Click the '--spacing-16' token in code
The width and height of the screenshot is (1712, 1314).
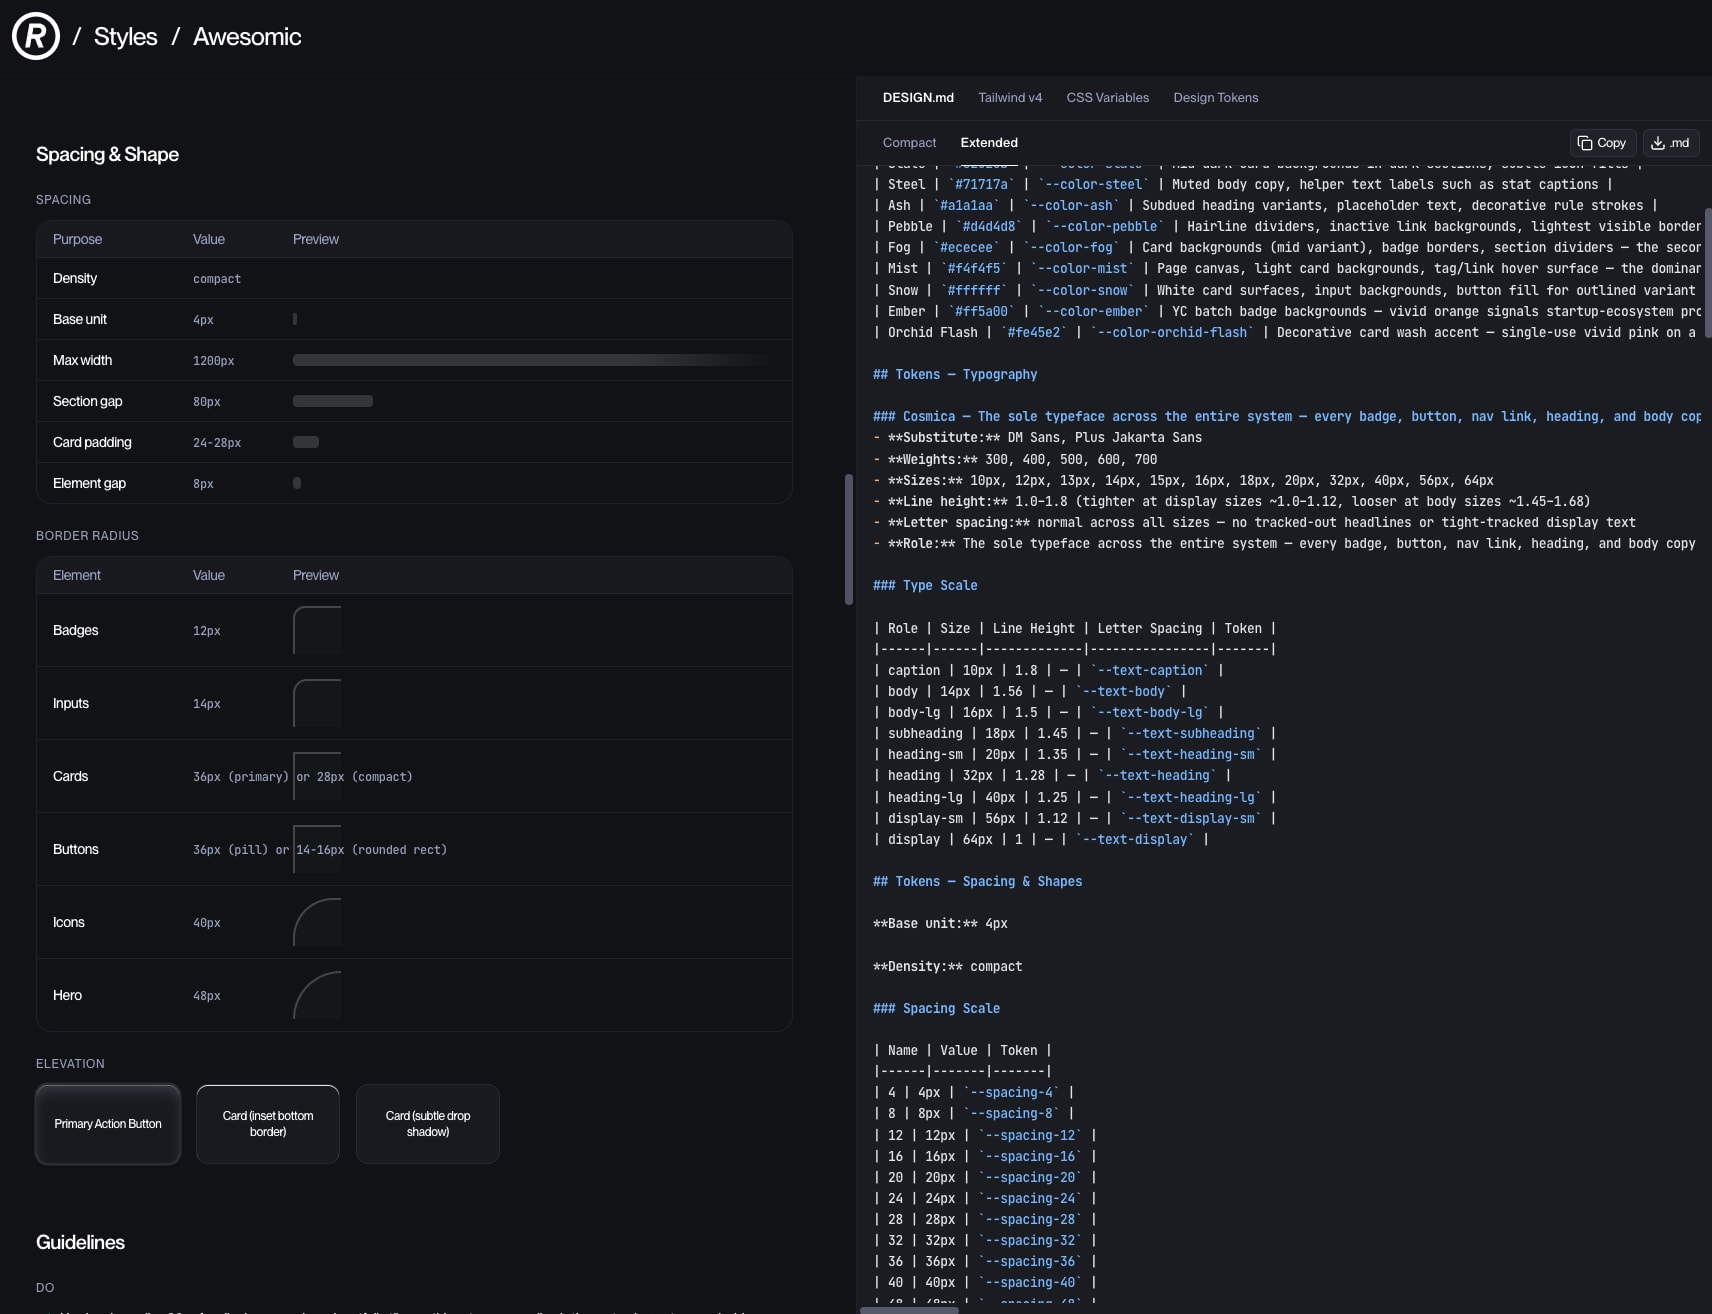coord(1030,1157)
